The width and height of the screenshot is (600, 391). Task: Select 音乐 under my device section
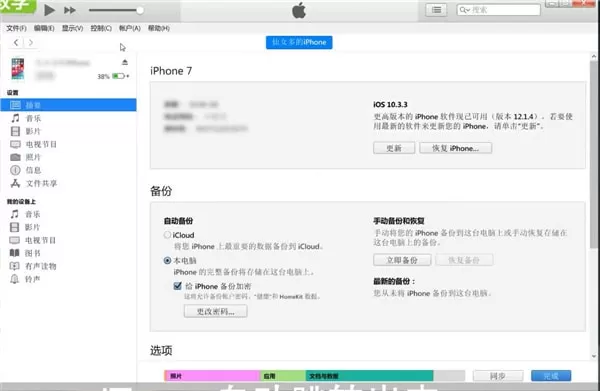[33, 214]
